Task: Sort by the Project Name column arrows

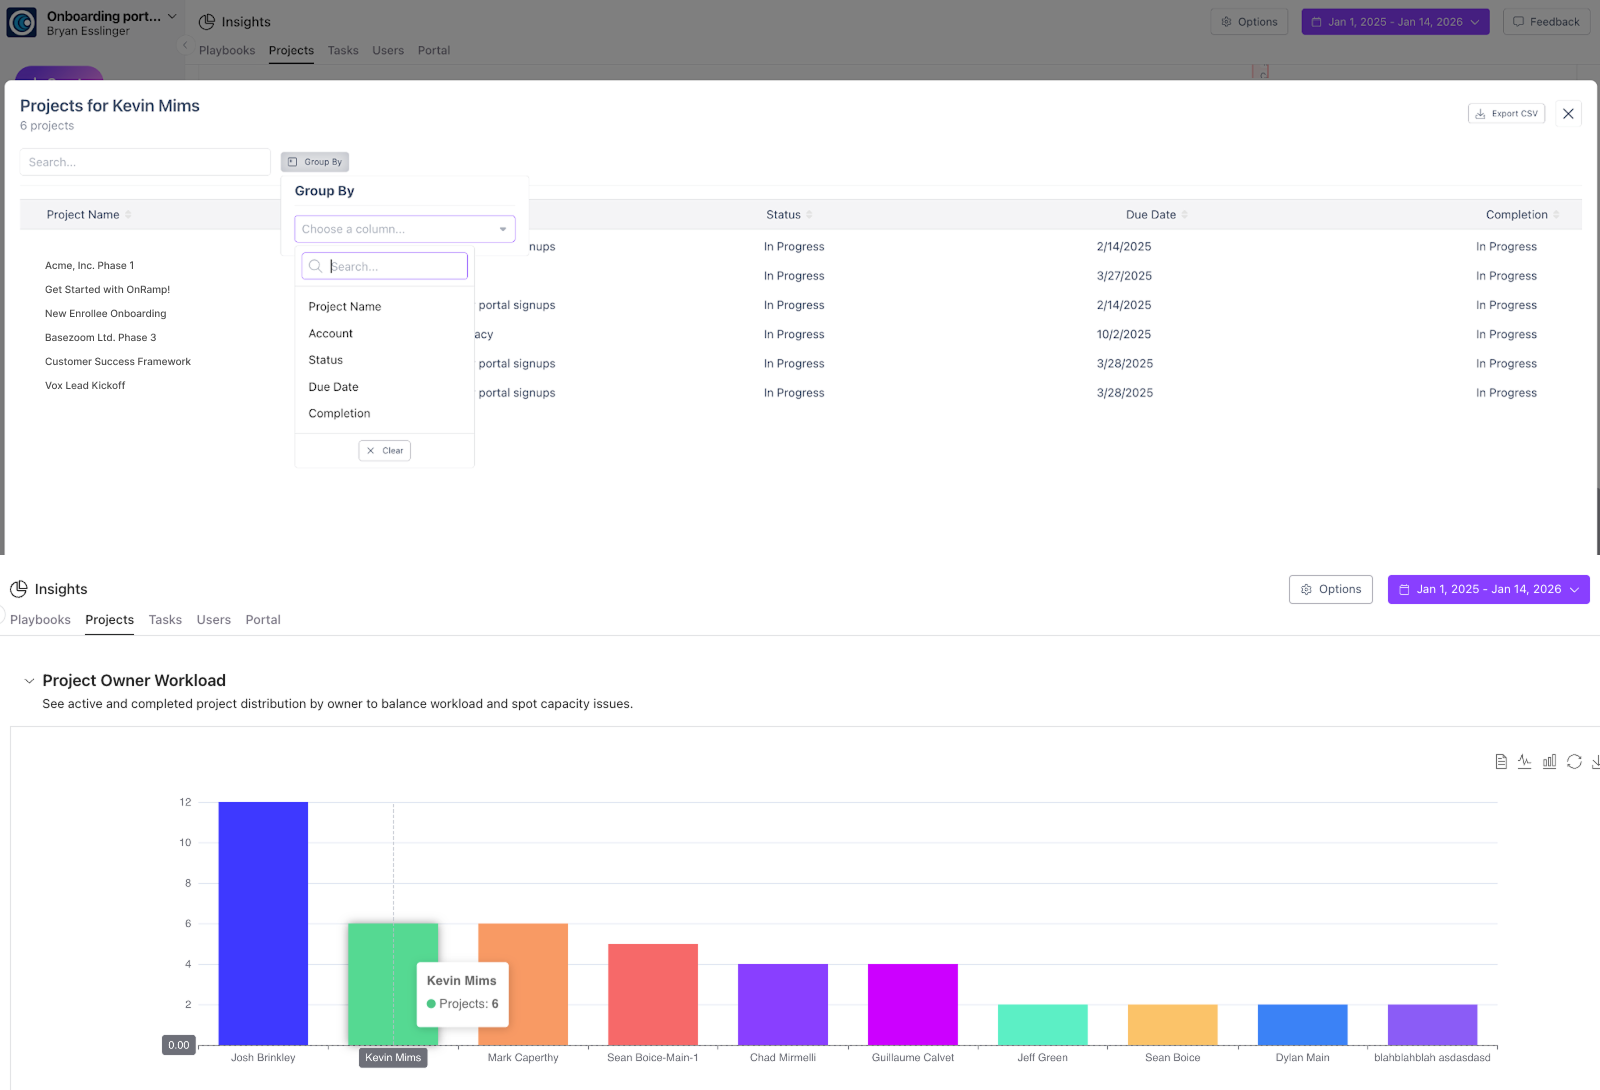Action: pyautogui.click(x=128, y=215)
